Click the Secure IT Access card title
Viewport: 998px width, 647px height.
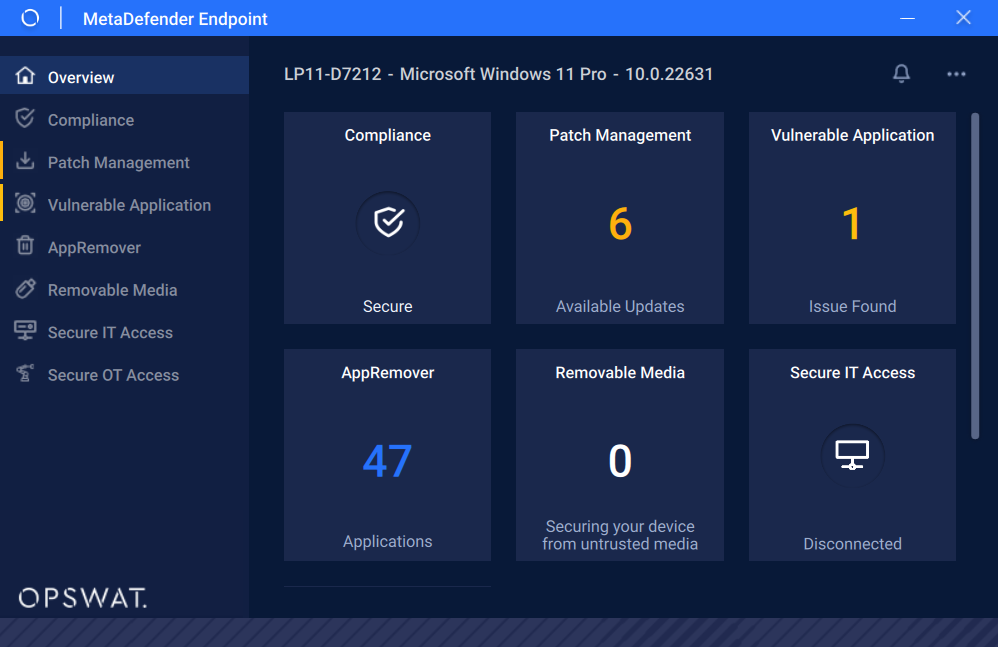coord(852,373)
